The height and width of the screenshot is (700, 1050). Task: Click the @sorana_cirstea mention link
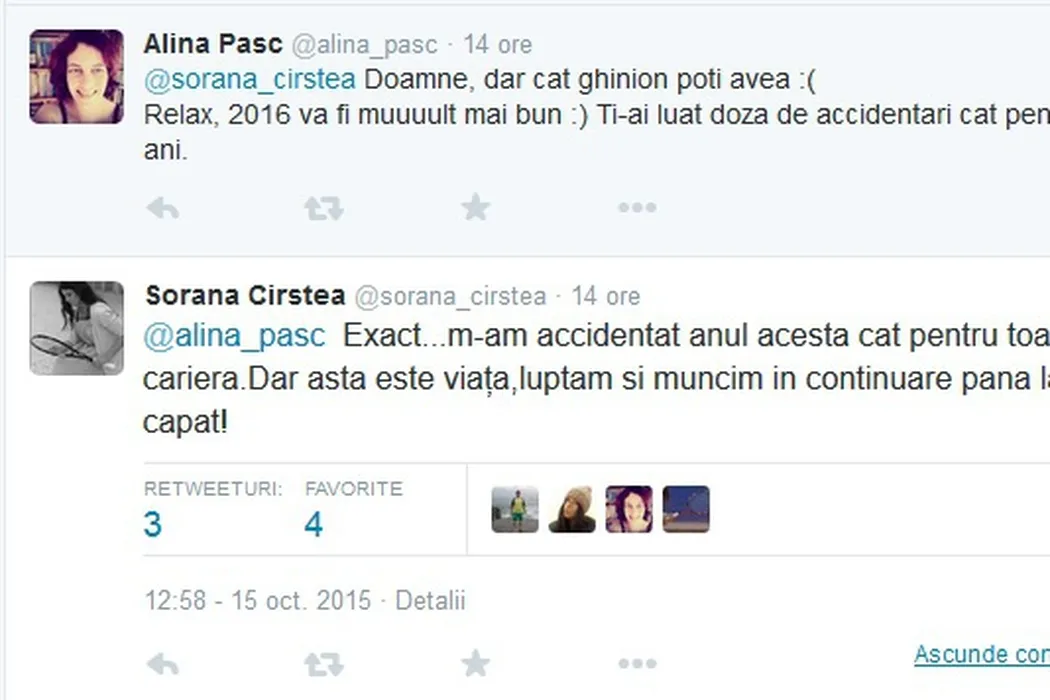click(249, 80)
